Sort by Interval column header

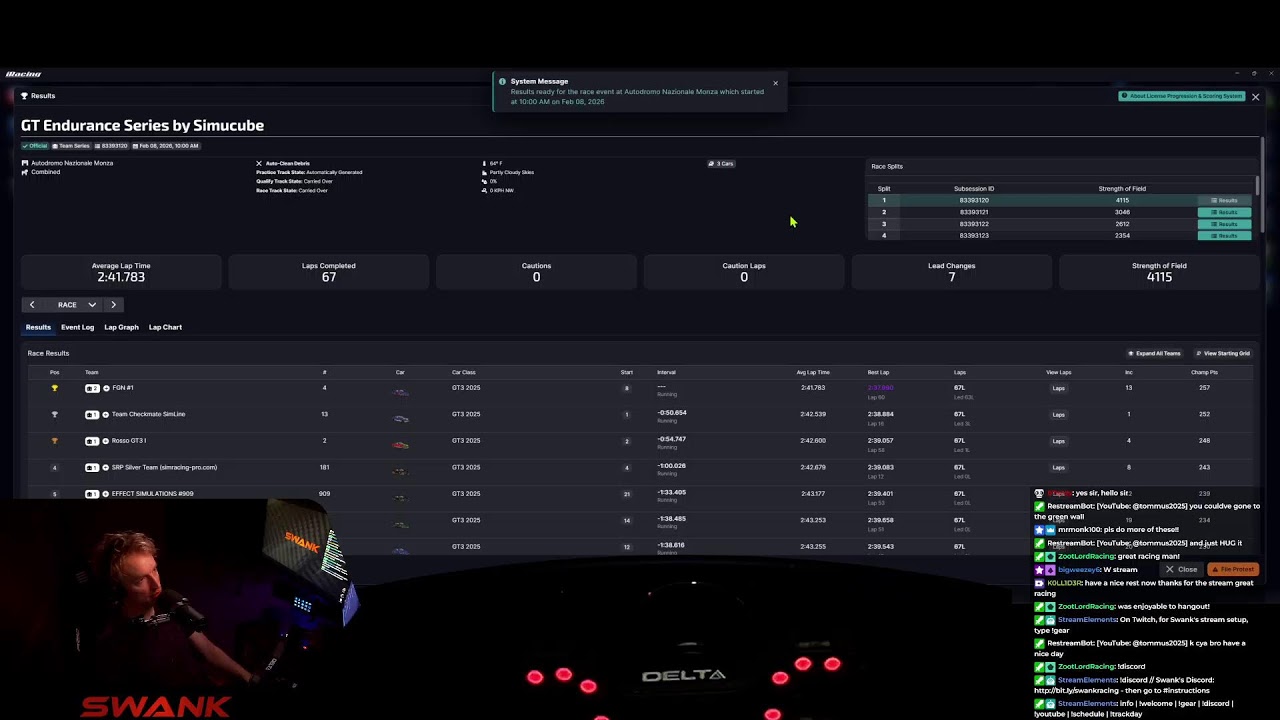666,373
